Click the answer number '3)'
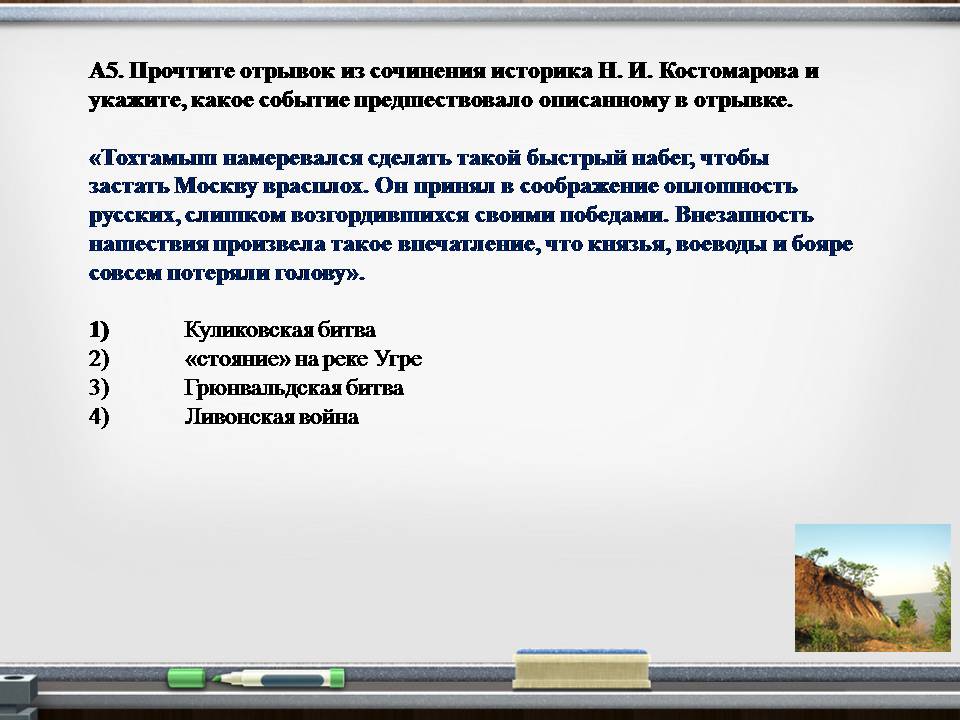 99,388
